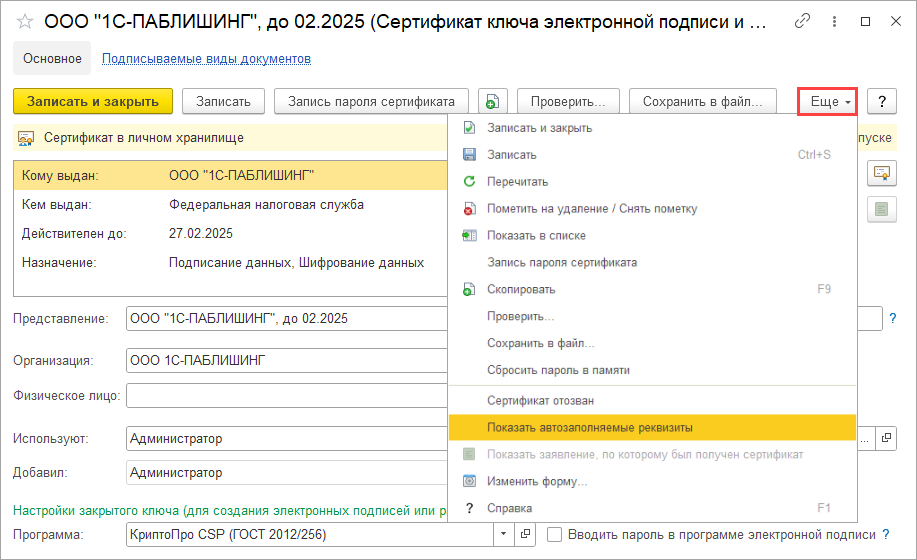Select the Назначение row

(x=230, y=262)
